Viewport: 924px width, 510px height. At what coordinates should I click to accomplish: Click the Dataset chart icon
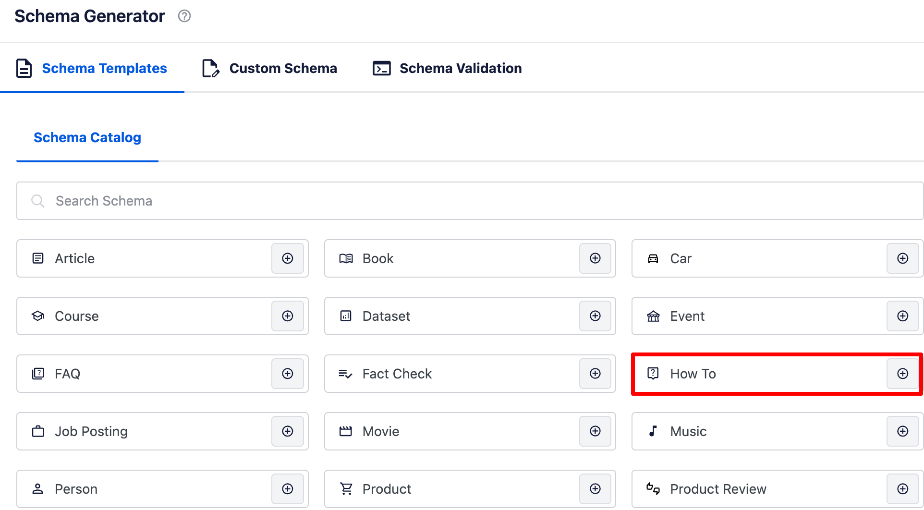point(346,316)
